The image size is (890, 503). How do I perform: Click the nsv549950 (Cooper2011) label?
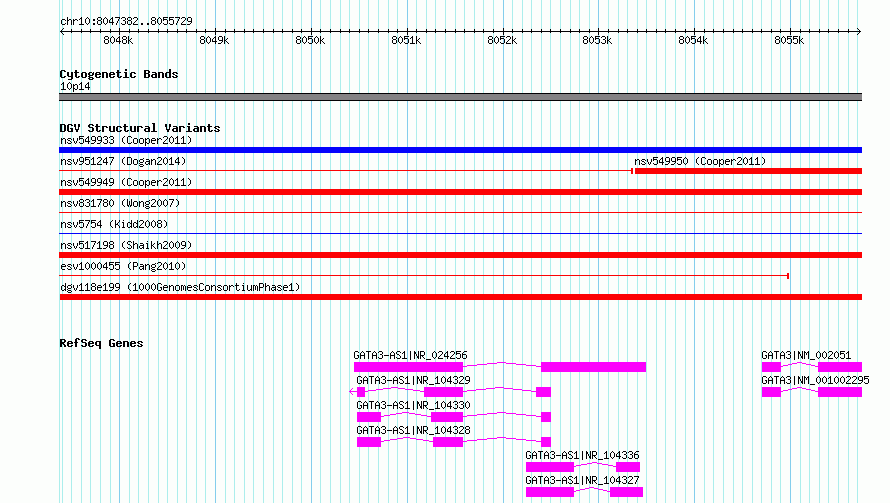(x=700, y=161)
